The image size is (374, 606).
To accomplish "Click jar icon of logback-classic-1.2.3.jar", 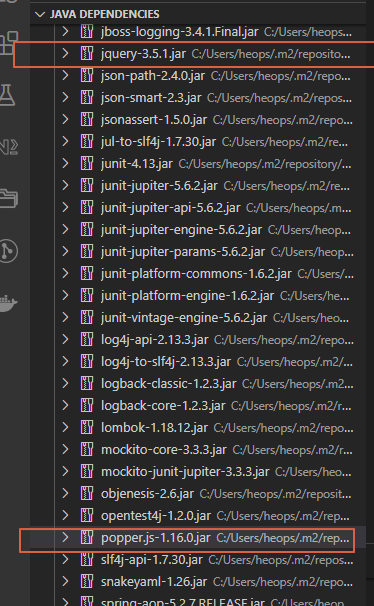I will [x=87, y=383].
